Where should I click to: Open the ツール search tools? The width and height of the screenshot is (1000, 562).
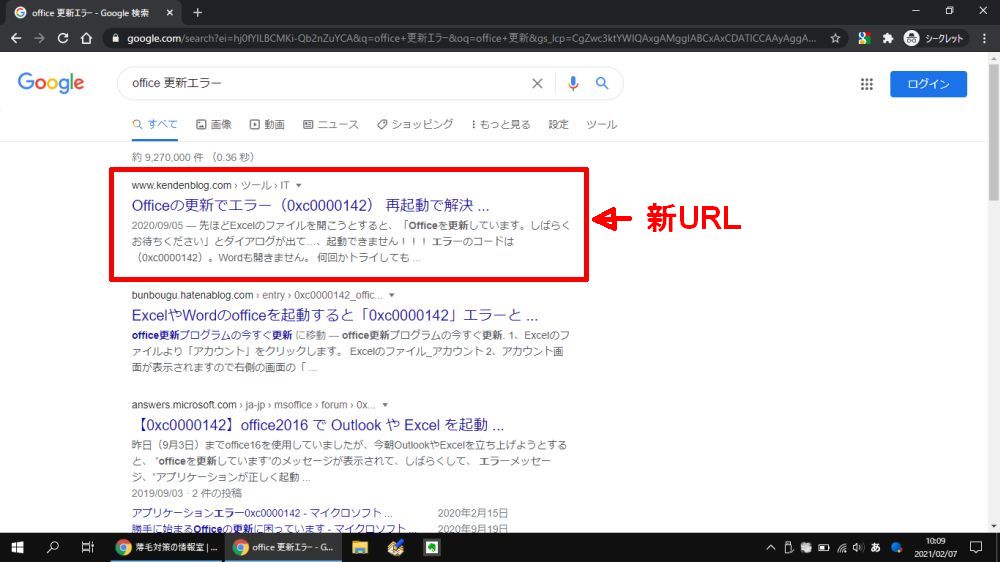(601, 124)
